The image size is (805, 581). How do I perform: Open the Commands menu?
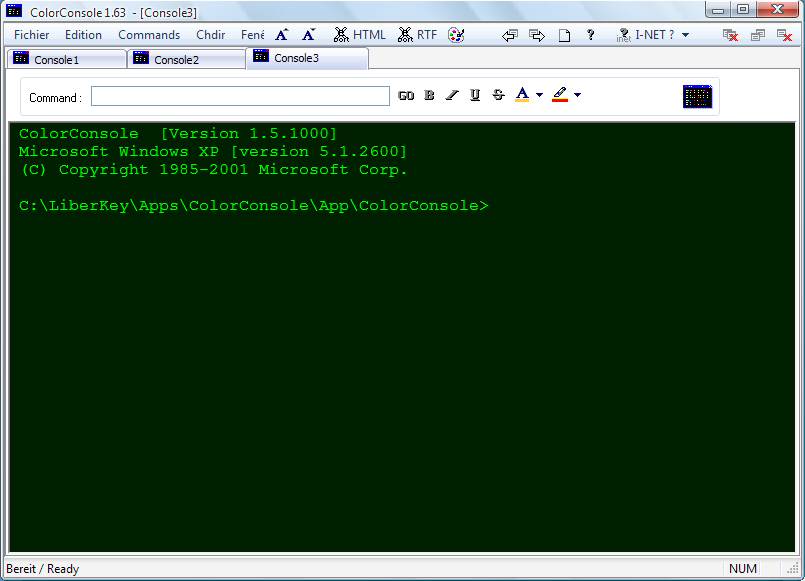149,35
